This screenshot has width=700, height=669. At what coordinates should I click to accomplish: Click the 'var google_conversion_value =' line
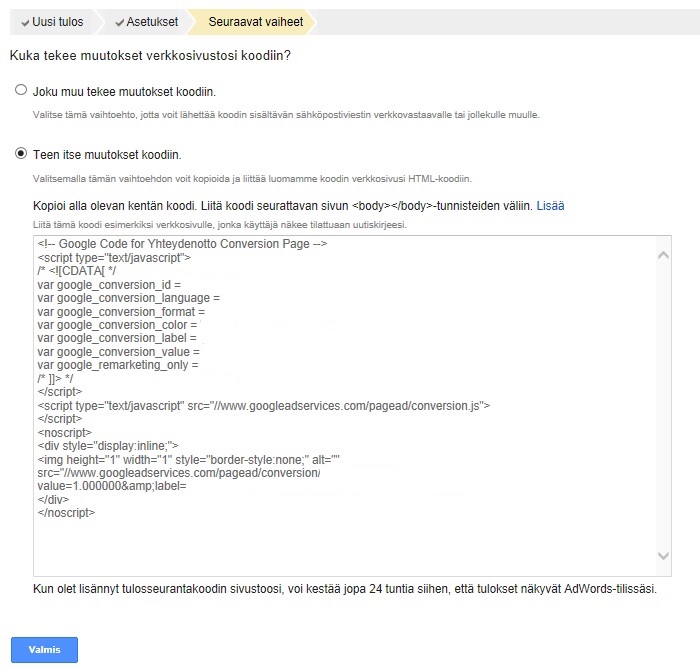(119, 352)
